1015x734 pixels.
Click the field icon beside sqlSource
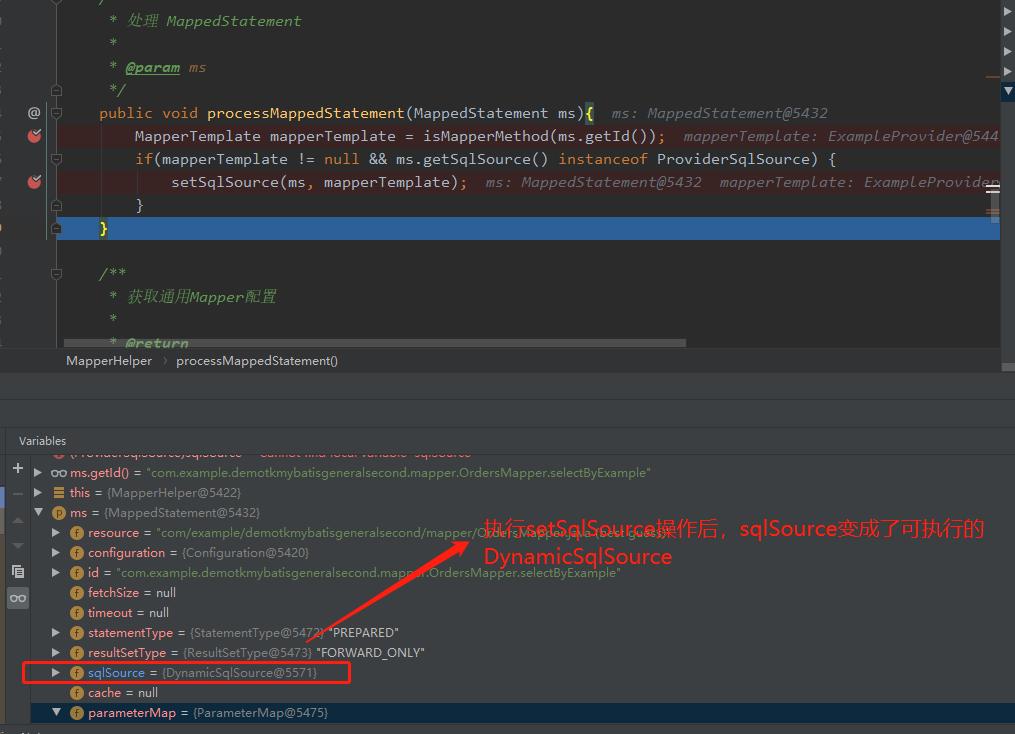(x=77, y=673)
